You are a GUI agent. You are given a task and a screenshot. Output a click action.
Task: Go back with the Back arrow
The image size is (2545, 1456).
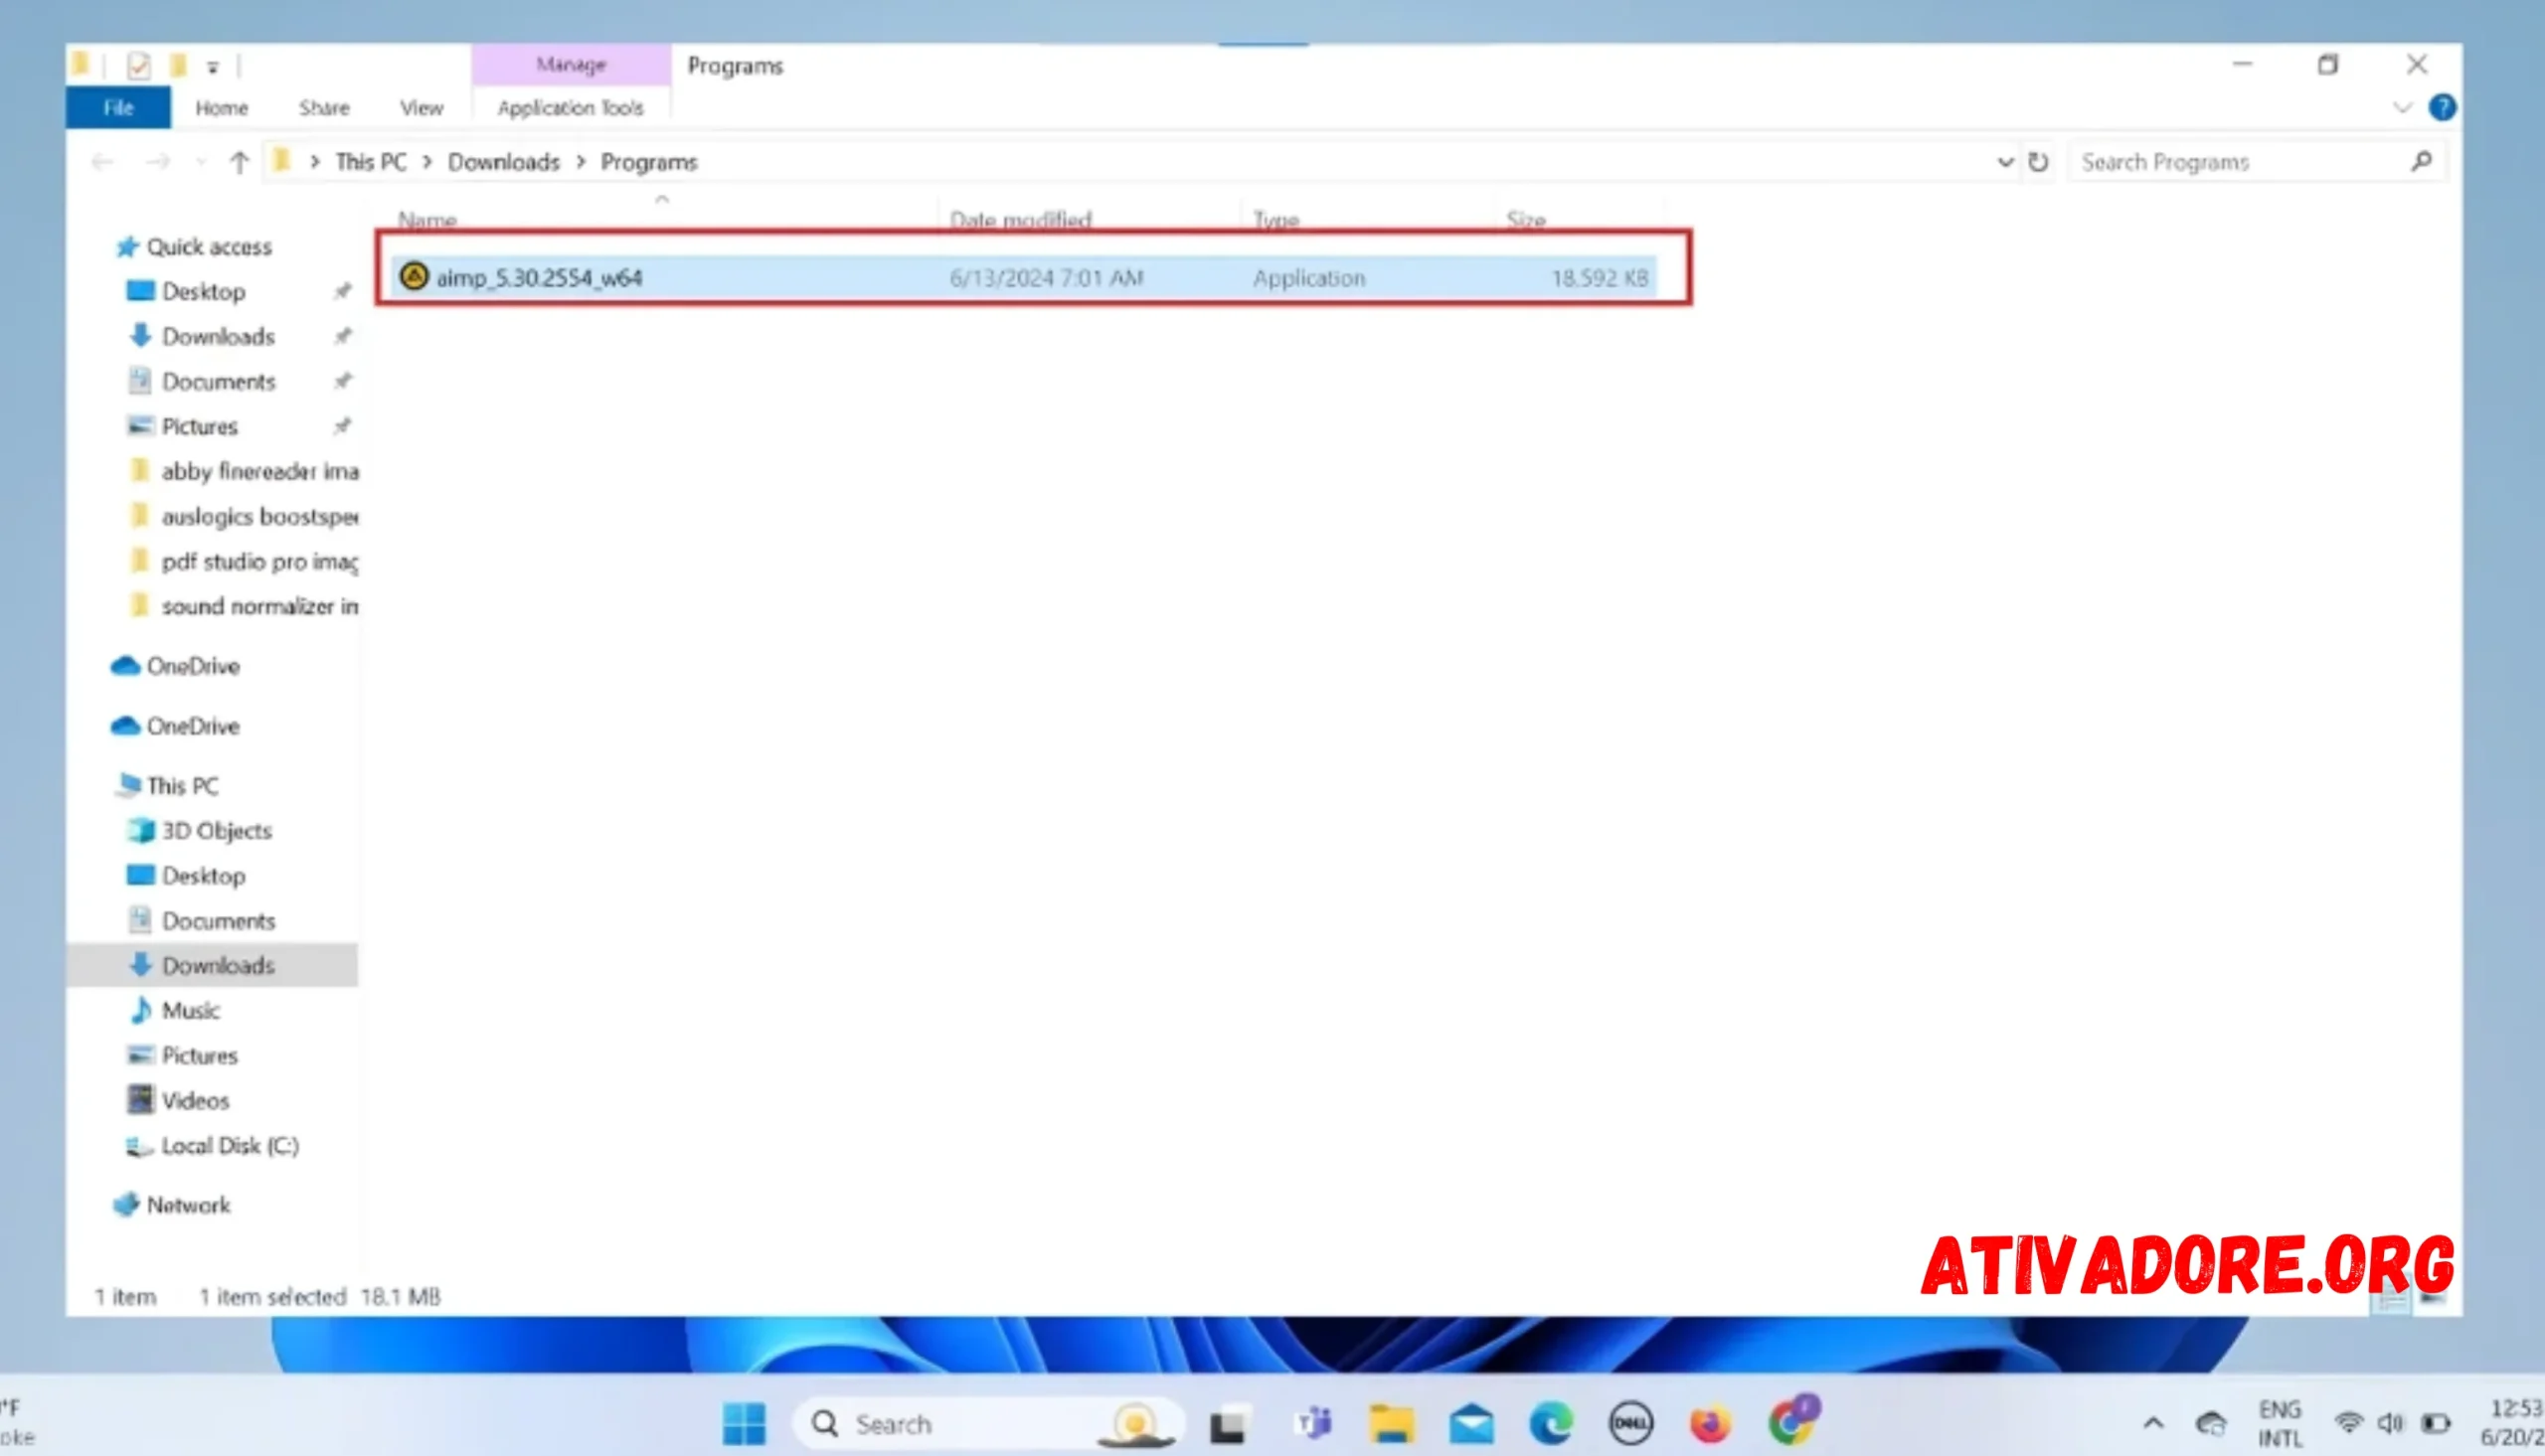pyautogui.click(x=101, y=161)
